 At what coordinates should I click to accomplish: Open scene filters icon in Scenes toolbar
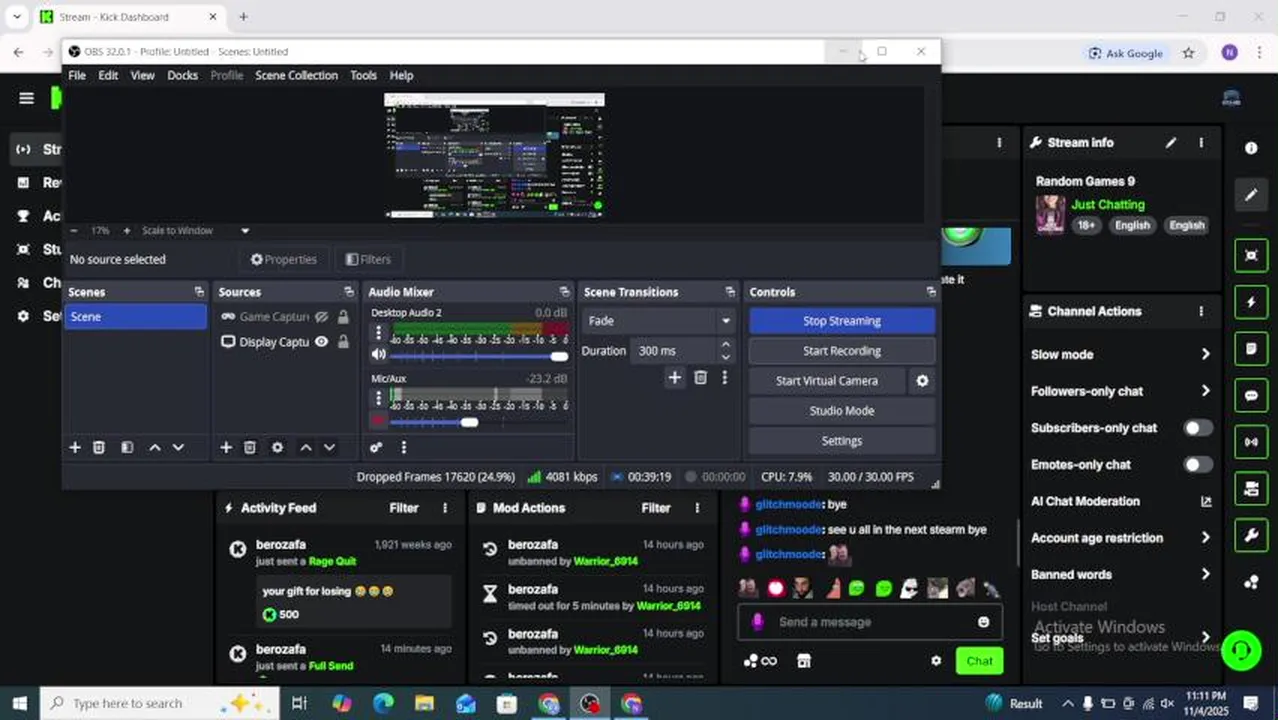coord(127,447)
